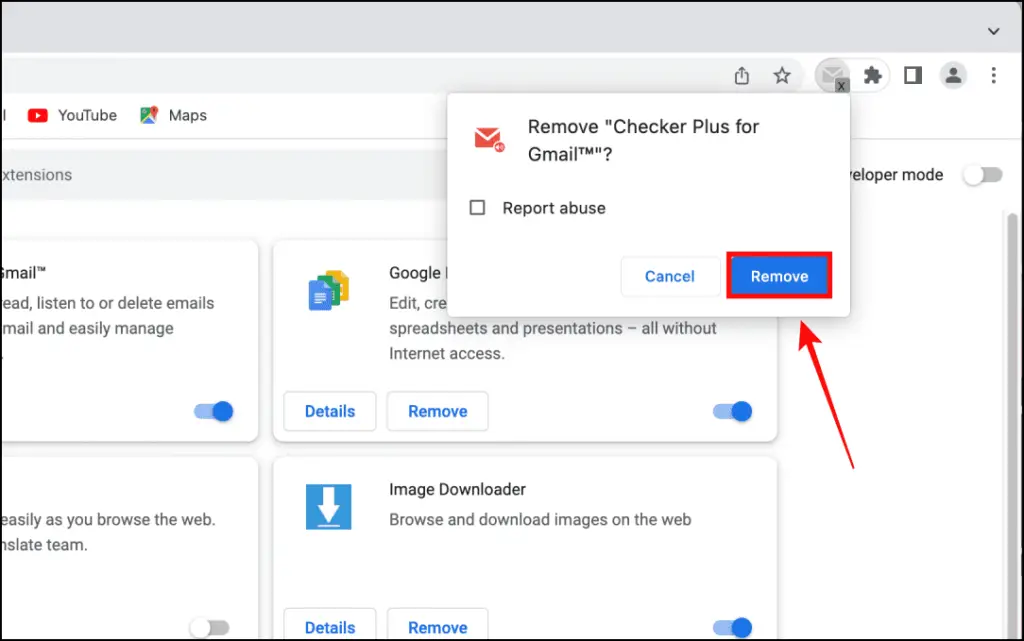Cancel the extension removal dialog
This screenshot has width=1024, height=641.
(669, 276)
